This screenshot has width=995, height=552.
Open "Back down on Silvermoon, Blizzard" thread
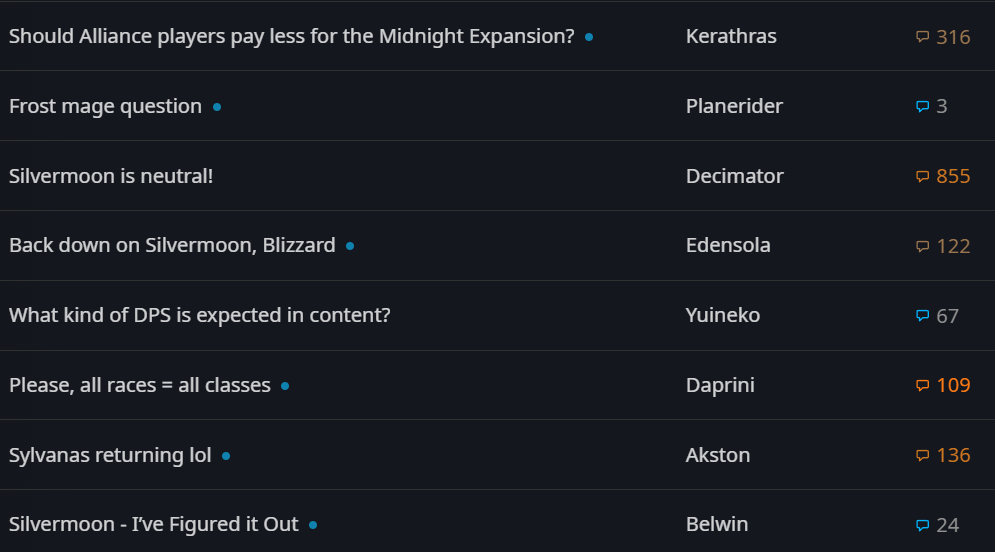[172, 245]
